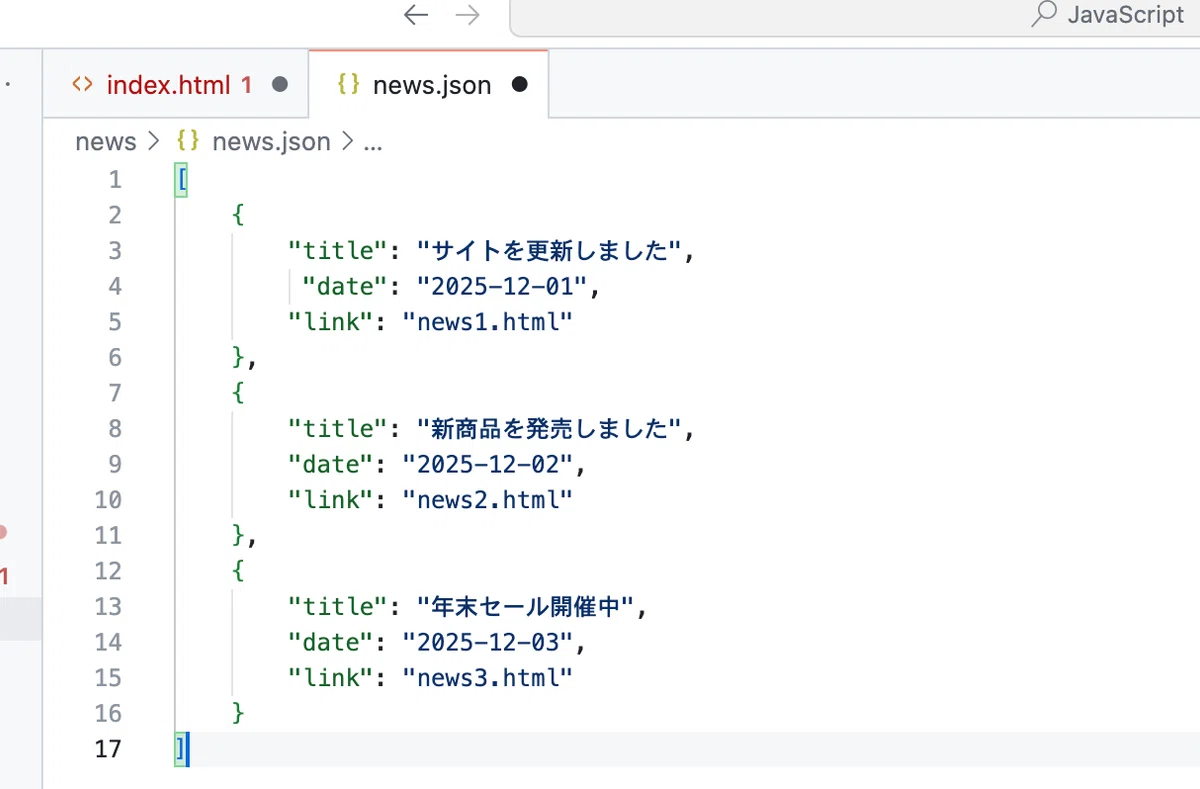Click the "news" folder breadcrumb
Screen dimensions: 1200x789
[106, 142]
